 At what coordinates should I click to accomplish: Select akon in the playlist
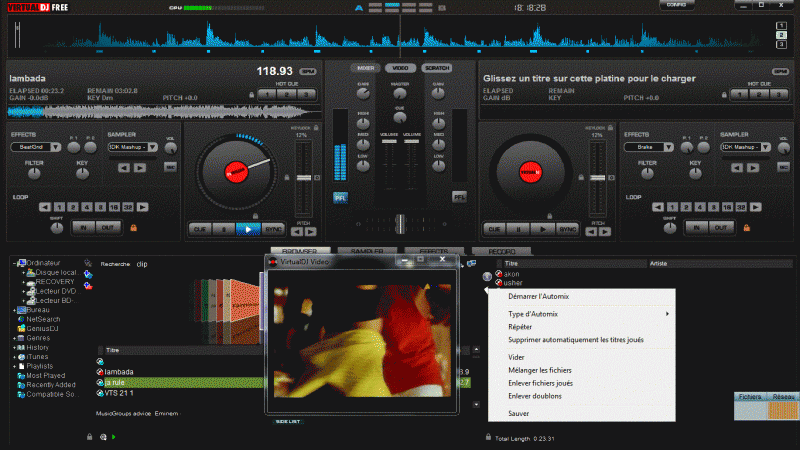tap(511, 274)
